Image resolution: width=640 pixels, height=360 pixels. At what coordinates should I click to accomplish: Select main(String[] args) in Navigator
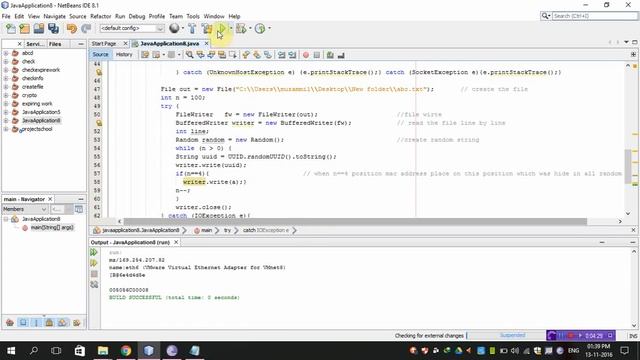52,227
